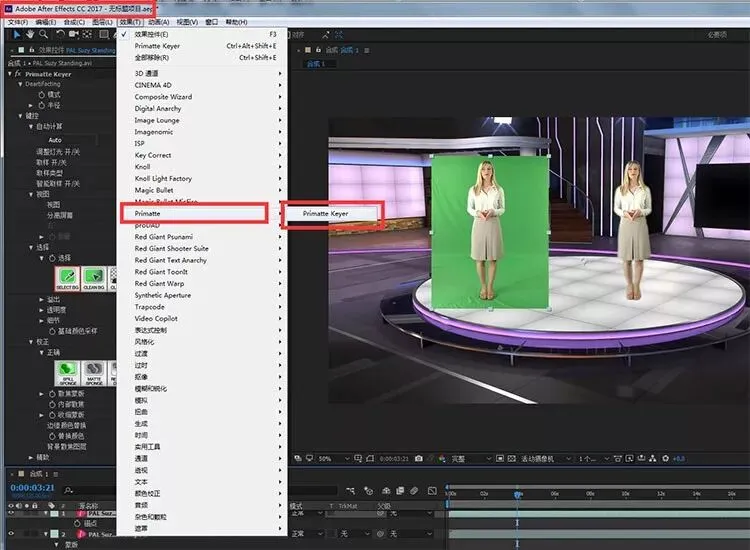Click the MATTE SPONGE icon
750x550 pixels.
point(93,373)
